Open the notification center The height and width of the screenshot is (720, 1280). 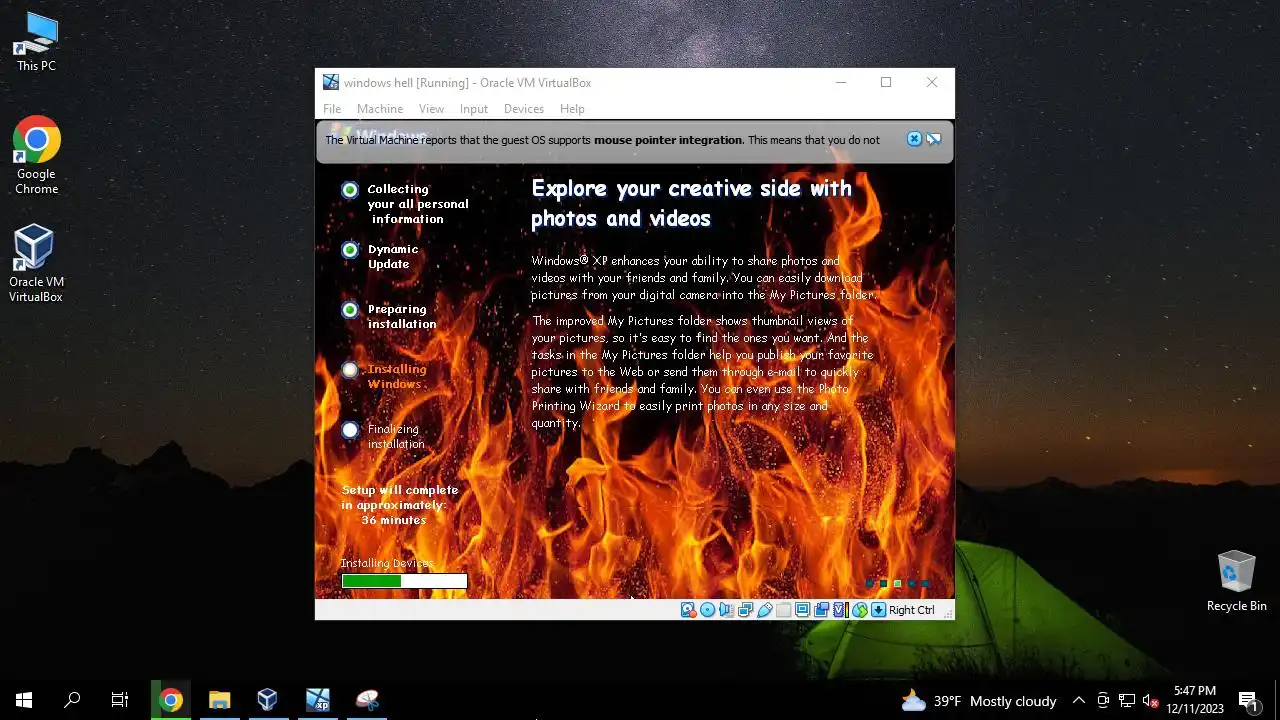[1248, 700]
